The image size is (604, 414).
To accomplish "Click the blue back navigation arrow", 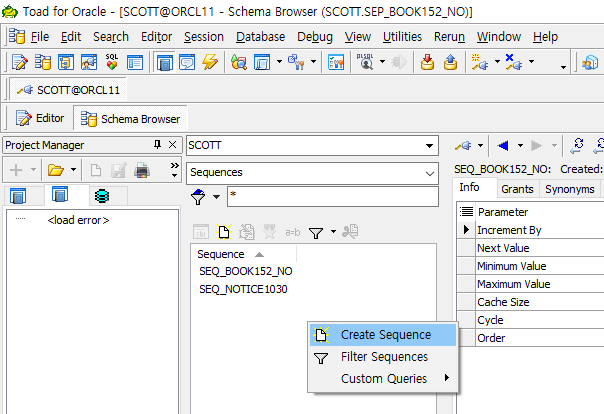I will click(503, 146).
